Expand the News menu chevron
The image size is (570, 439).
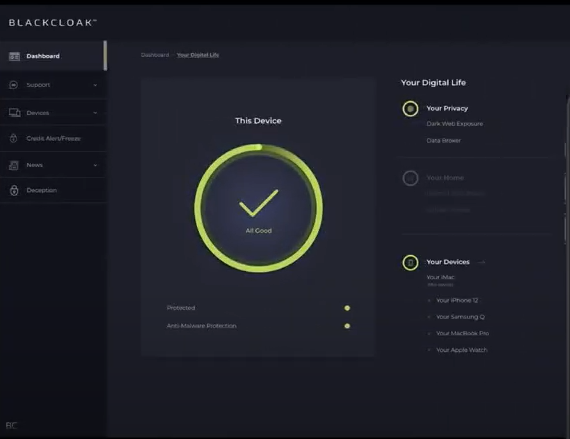pos(95,165)
